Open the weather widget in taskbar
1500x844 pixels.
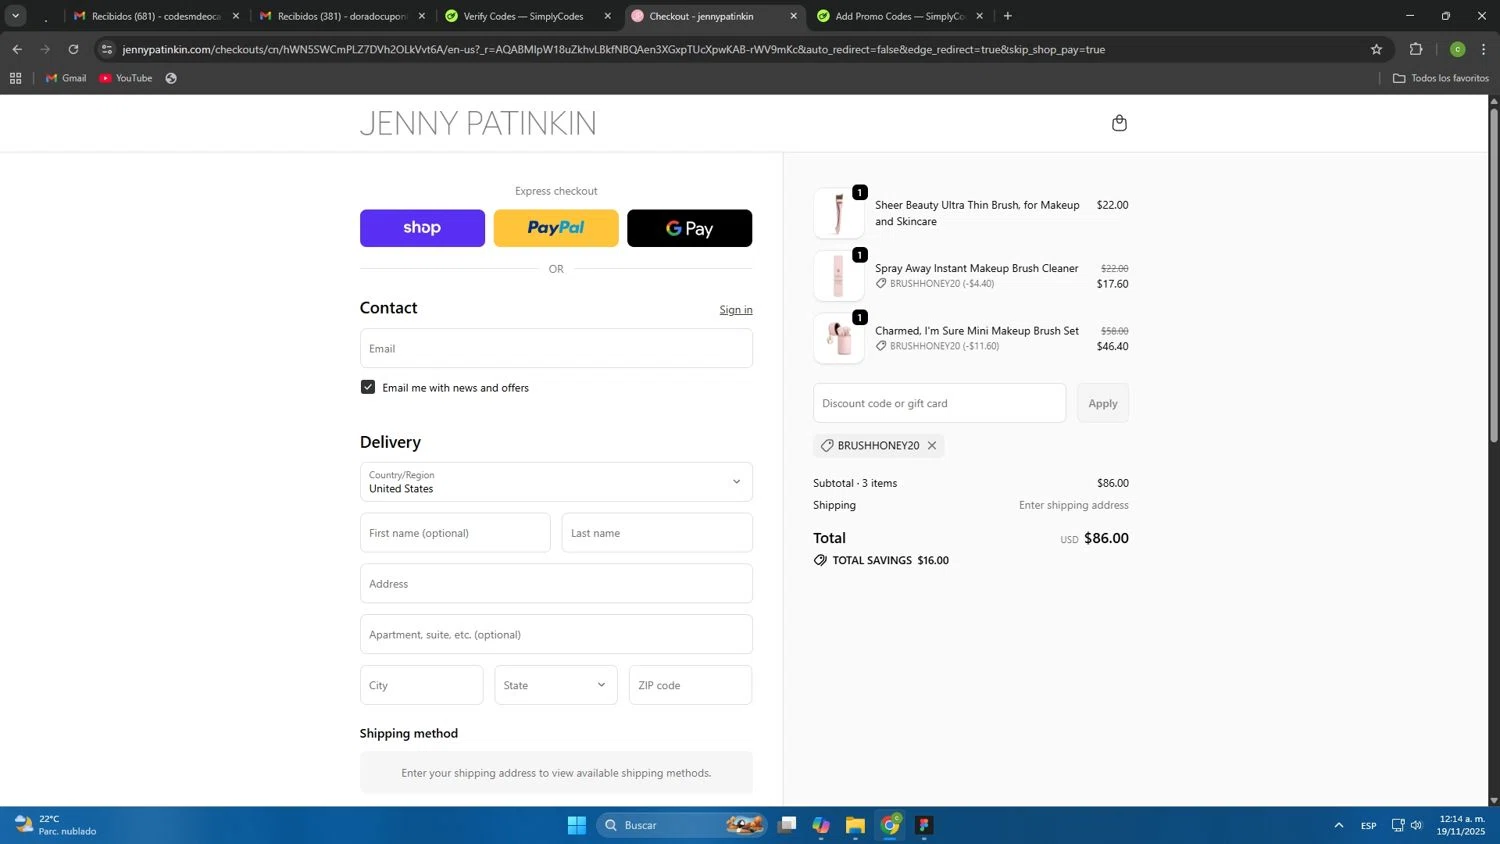point(55,825)
